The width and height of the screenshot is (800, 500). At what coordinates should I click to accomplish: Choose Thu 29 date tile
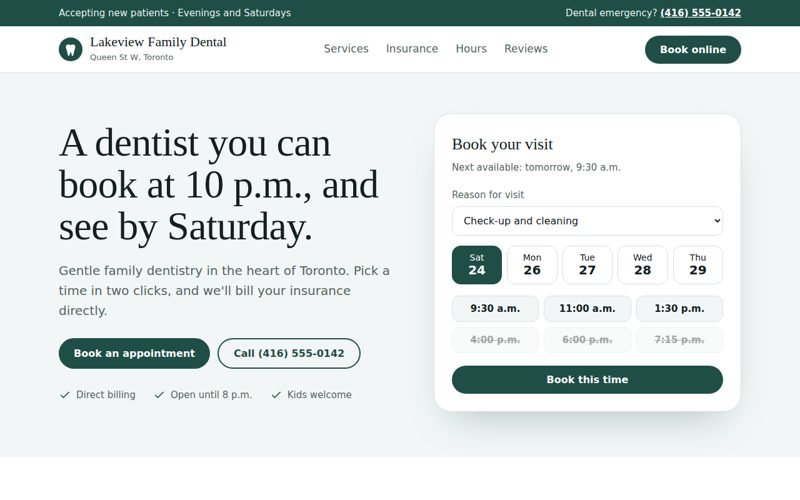point(698,265)
